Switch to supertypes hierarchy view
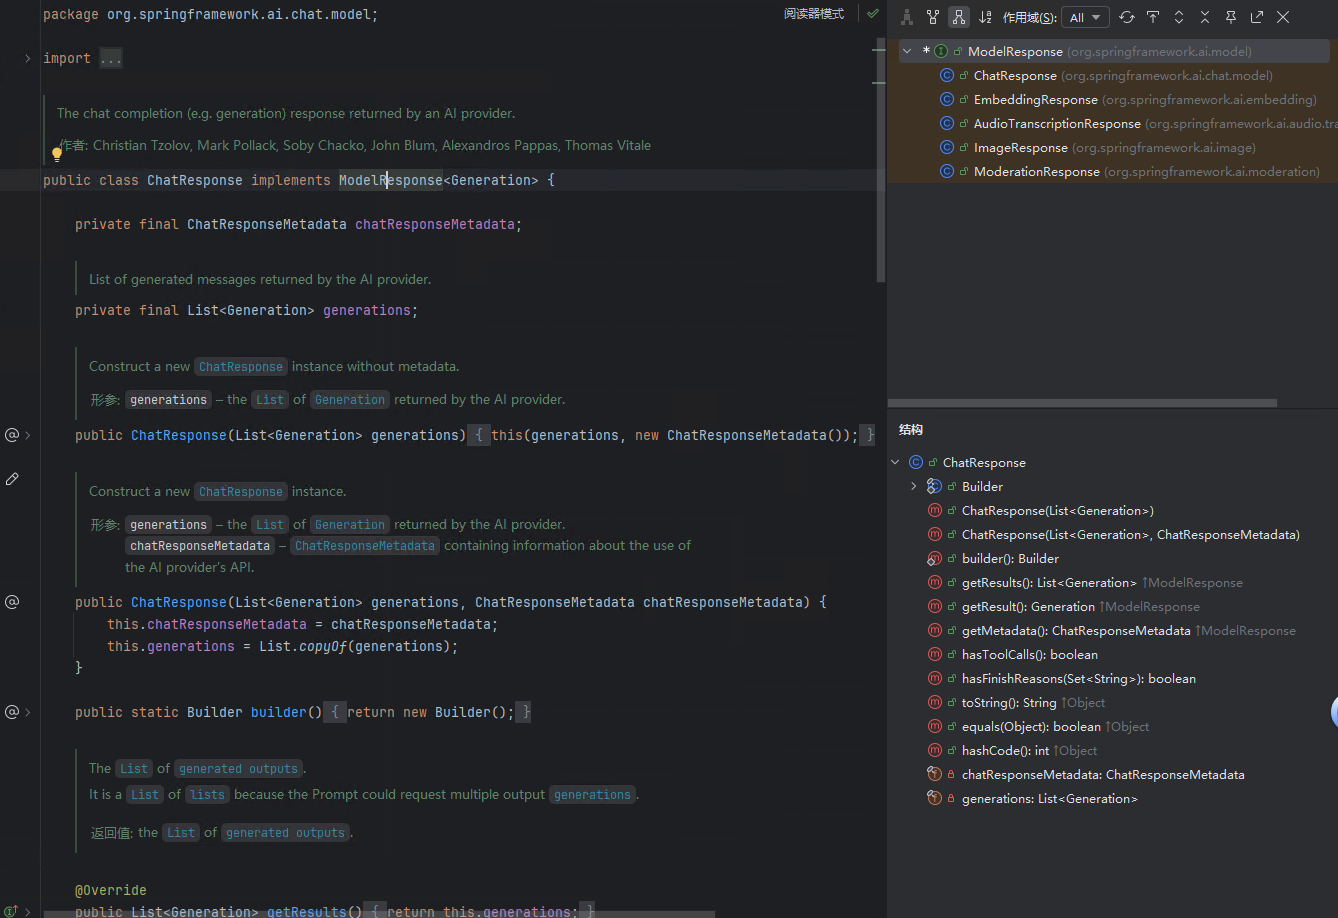Image resolution: width=1338 pixels, height=918 pixels. (933, 17)
